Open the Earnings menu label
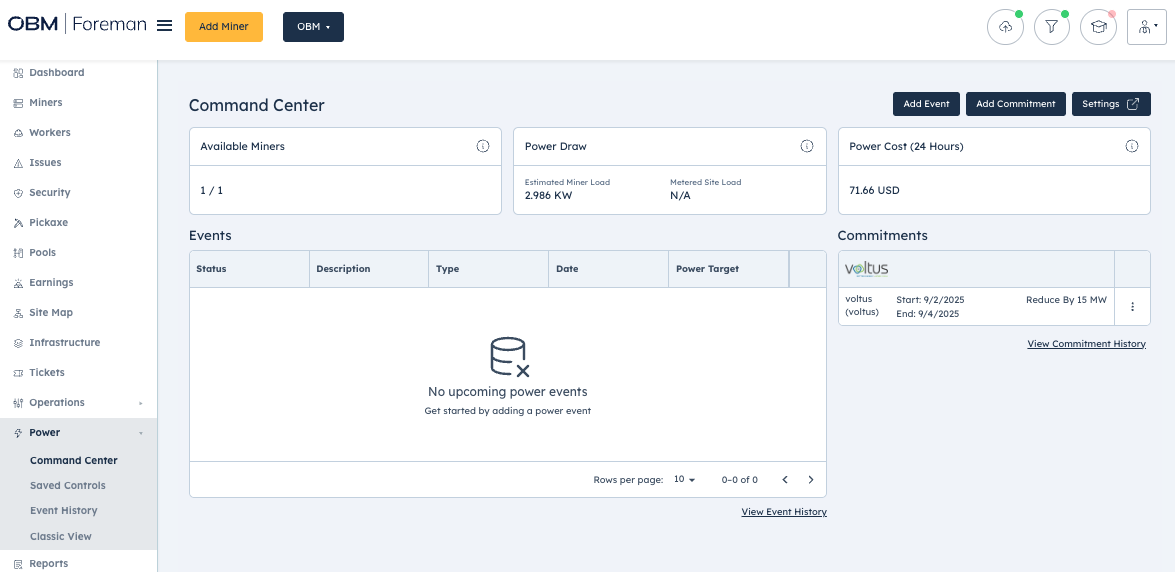This screenshot has height=572, width=1175. click(51, 283)
